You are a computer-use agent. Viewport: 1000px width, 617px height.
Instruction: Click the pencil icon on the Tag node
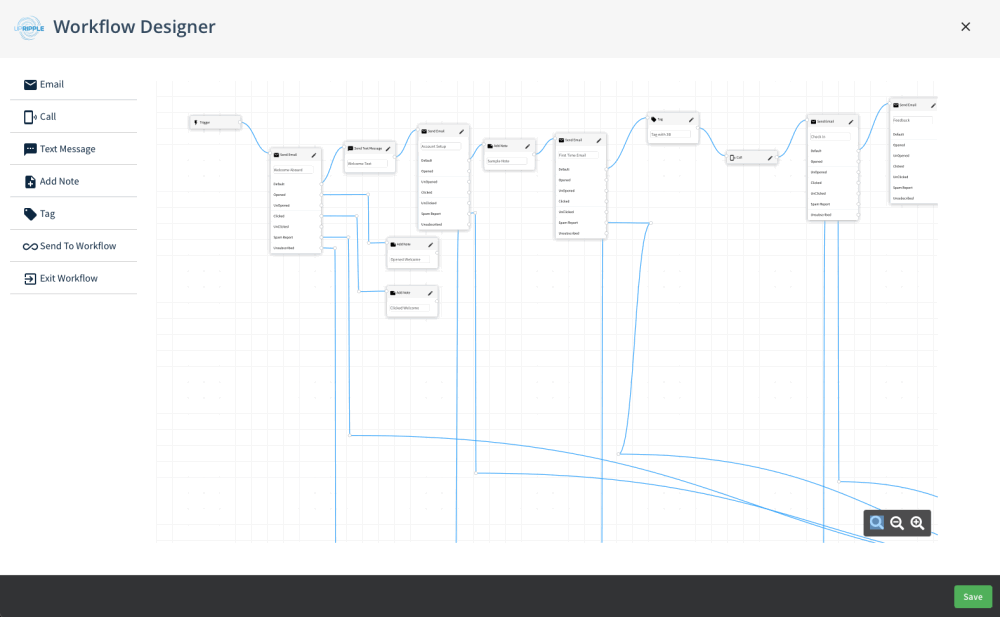(691, 119)
